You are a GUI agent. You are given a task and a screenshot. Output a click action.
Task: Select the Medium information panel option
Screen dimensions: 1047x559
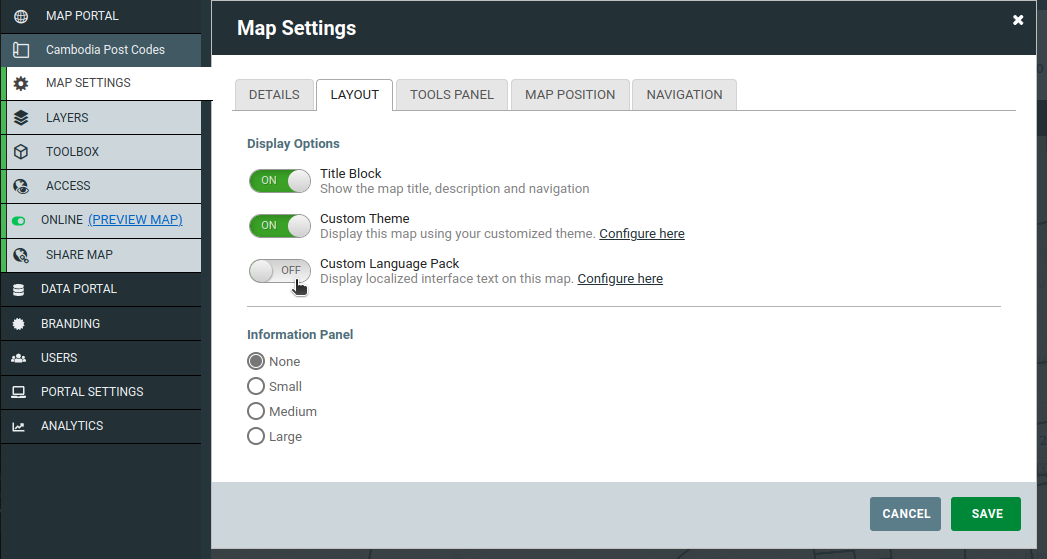[256, 411]
